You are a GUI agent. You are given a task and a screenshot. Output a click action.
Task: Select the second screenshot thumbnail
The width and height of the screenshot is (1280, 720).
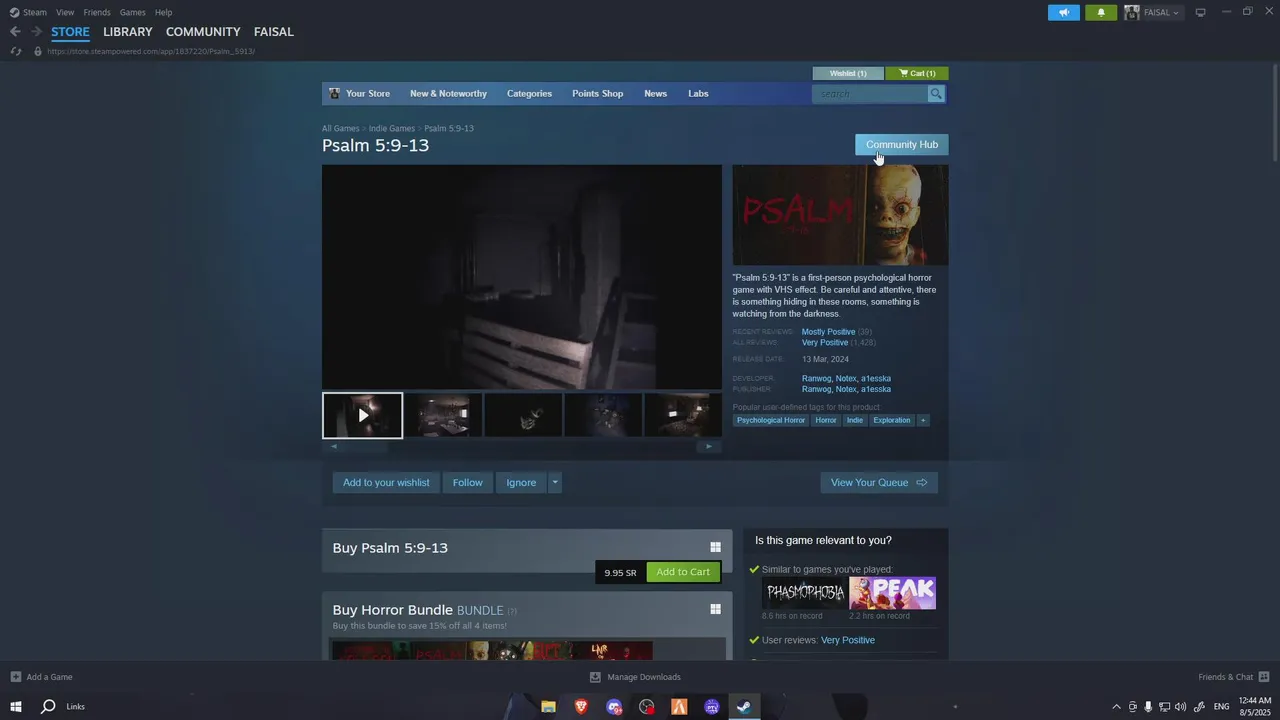click(x=443, y=415)
